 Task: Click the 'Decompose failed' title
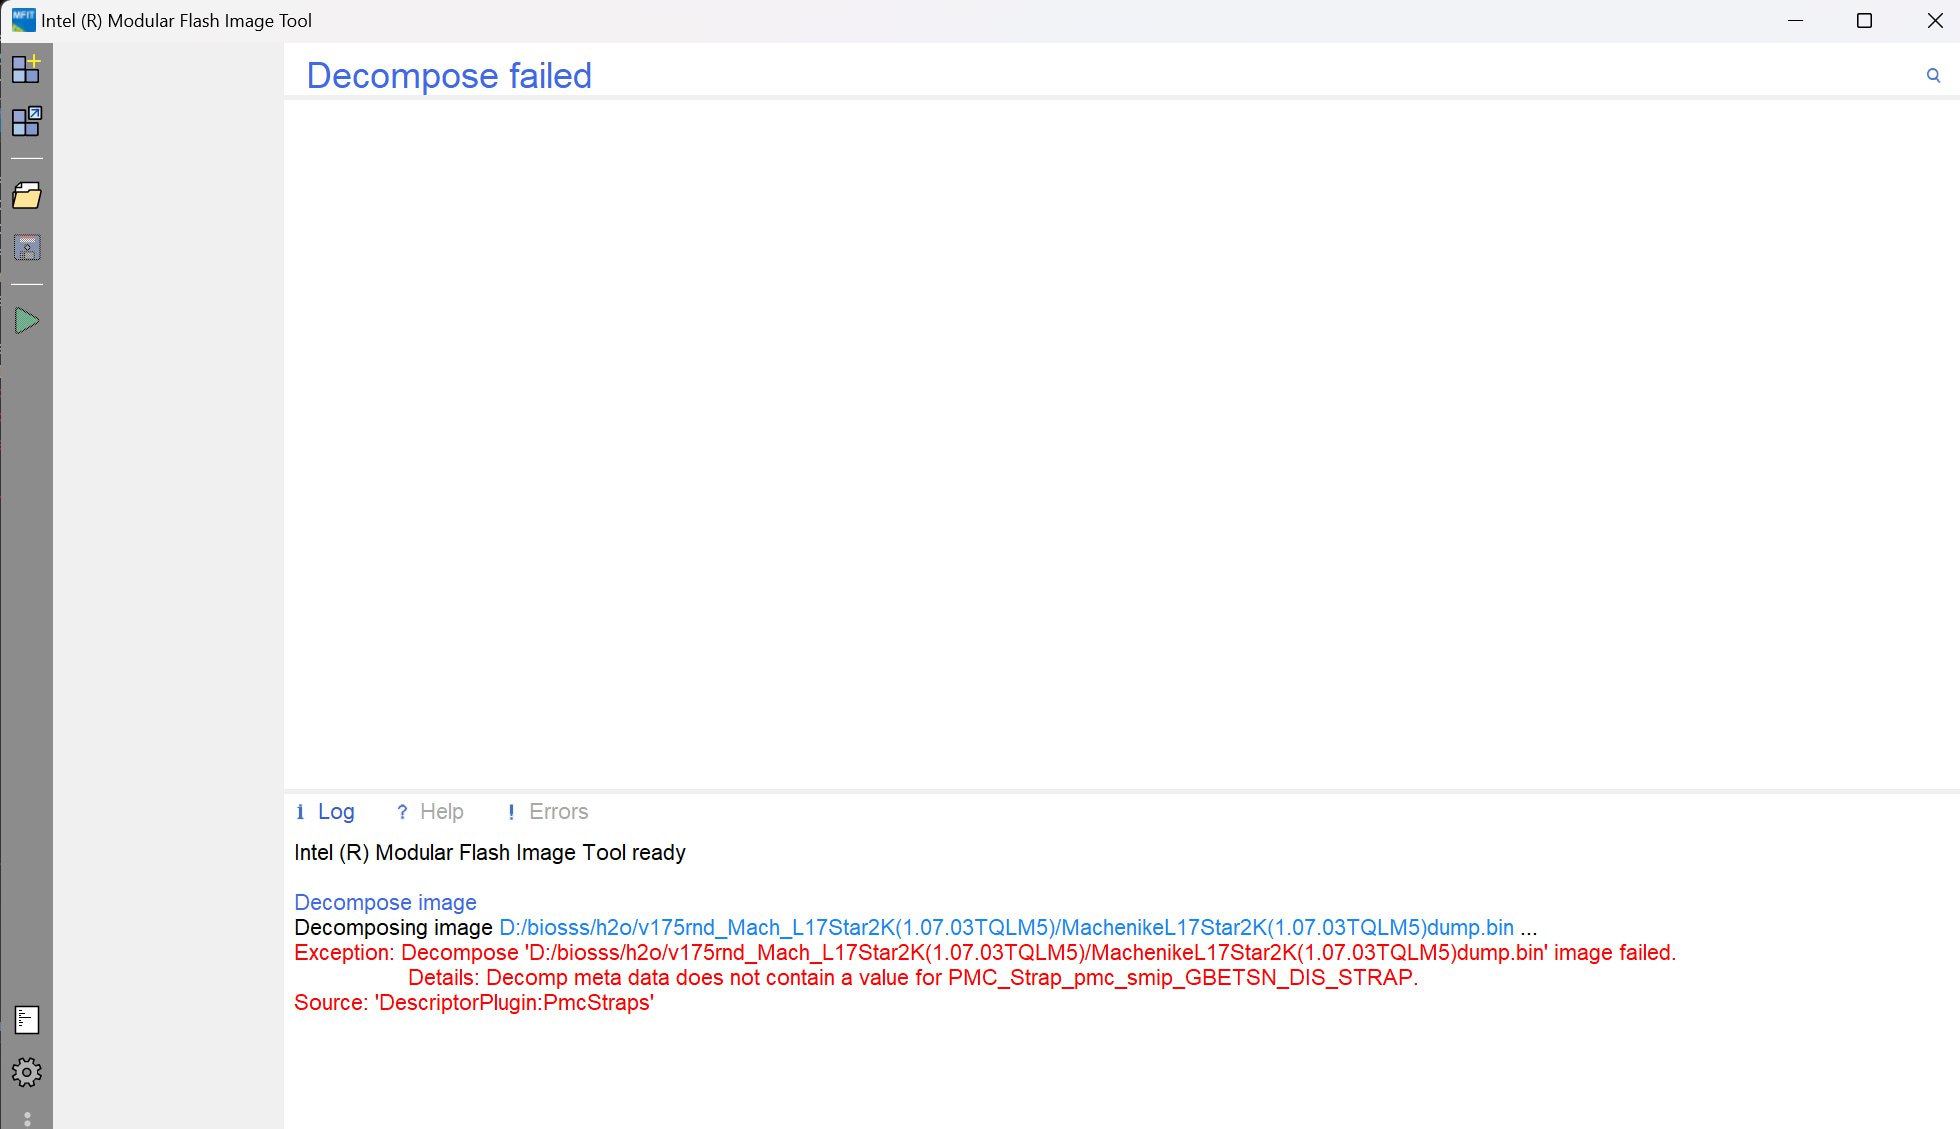[449, 76]
